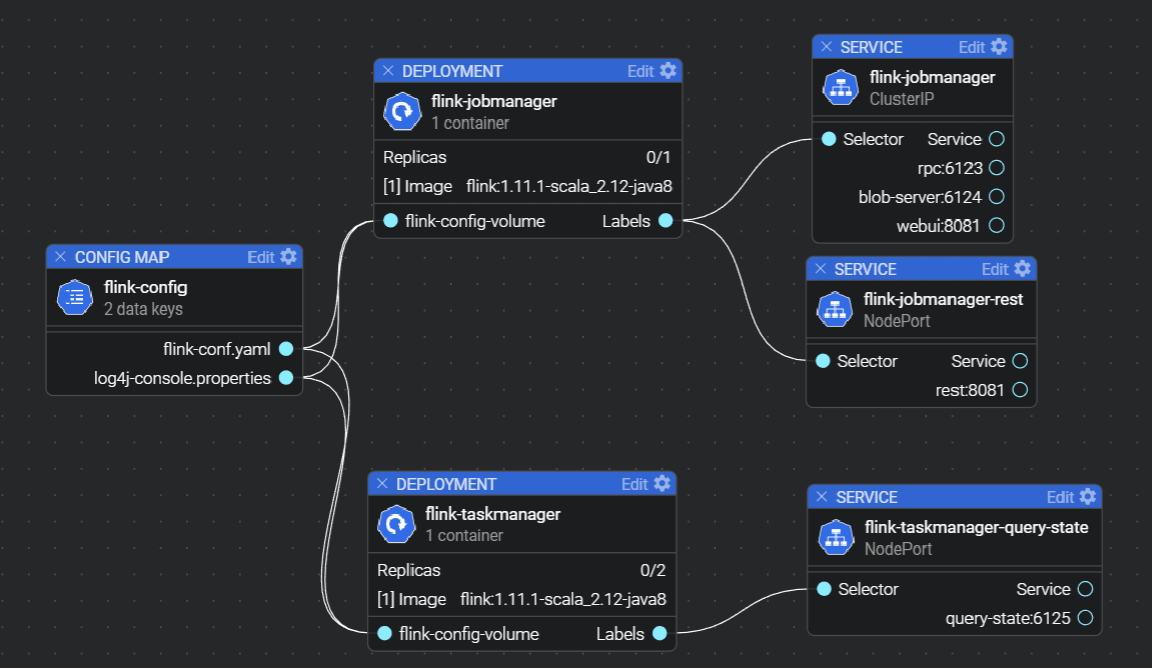The width and height of the screenshot is (1152, 668).
Task: Select the flink-taskmanager deployment icon
Action: (396, 524)
